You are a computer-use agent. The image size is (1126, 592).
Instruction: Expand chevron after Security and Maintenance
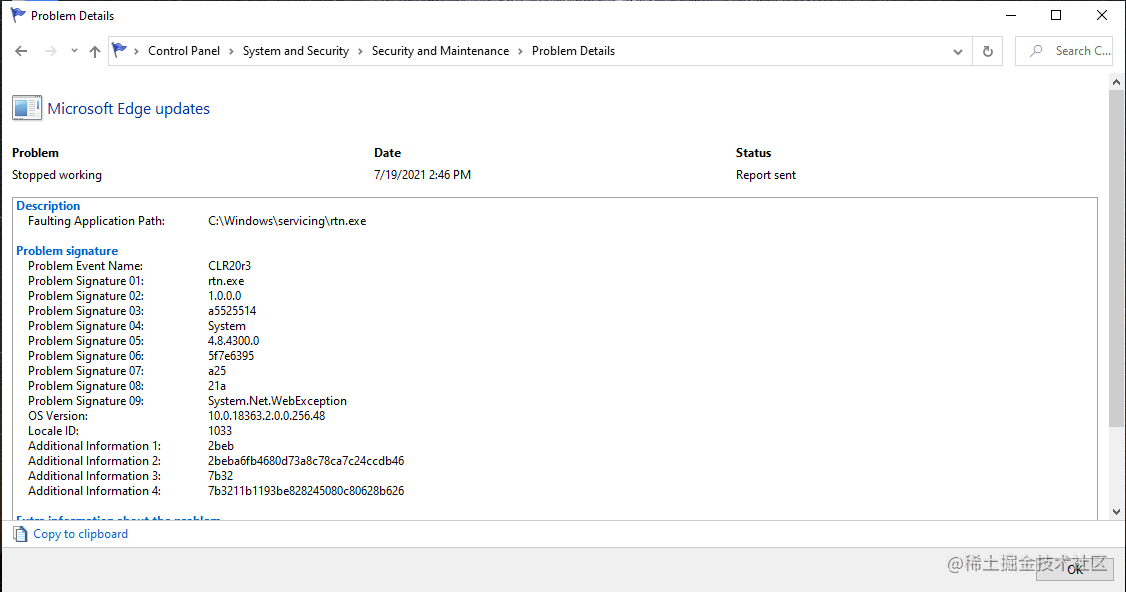[521, 52]
